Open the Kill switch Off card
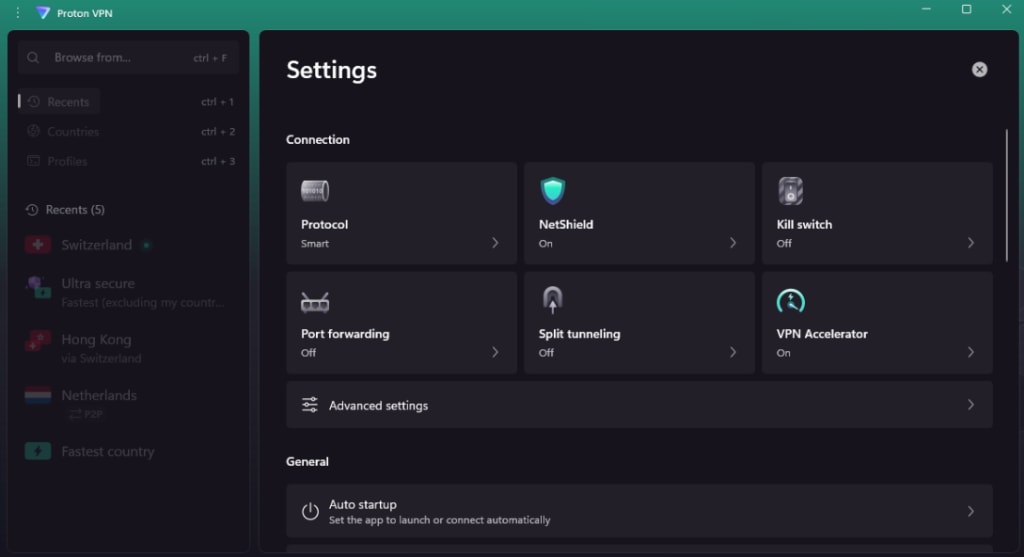Screen dimensions: 1024x557 (877, 214)
